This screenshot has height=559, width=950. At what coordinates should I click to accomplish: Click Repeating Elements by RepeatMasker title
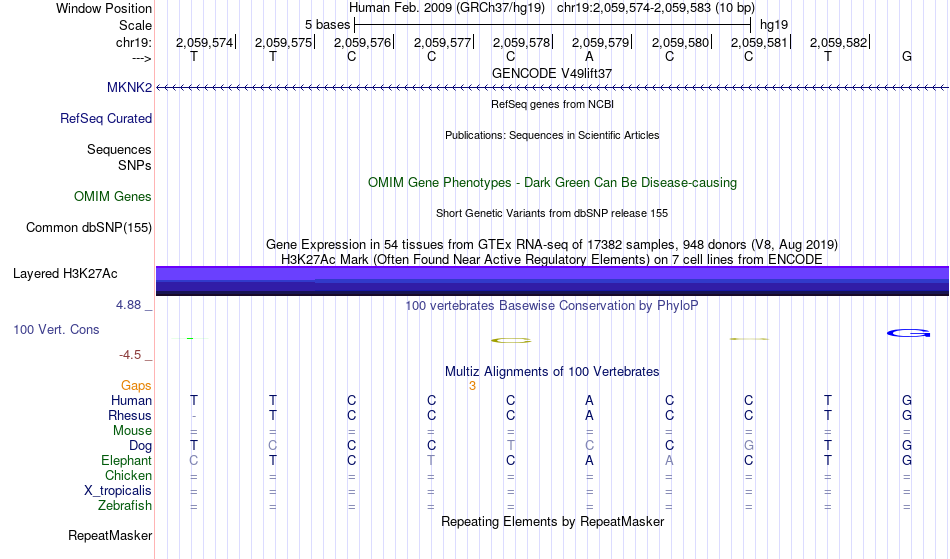coord(552,521)
